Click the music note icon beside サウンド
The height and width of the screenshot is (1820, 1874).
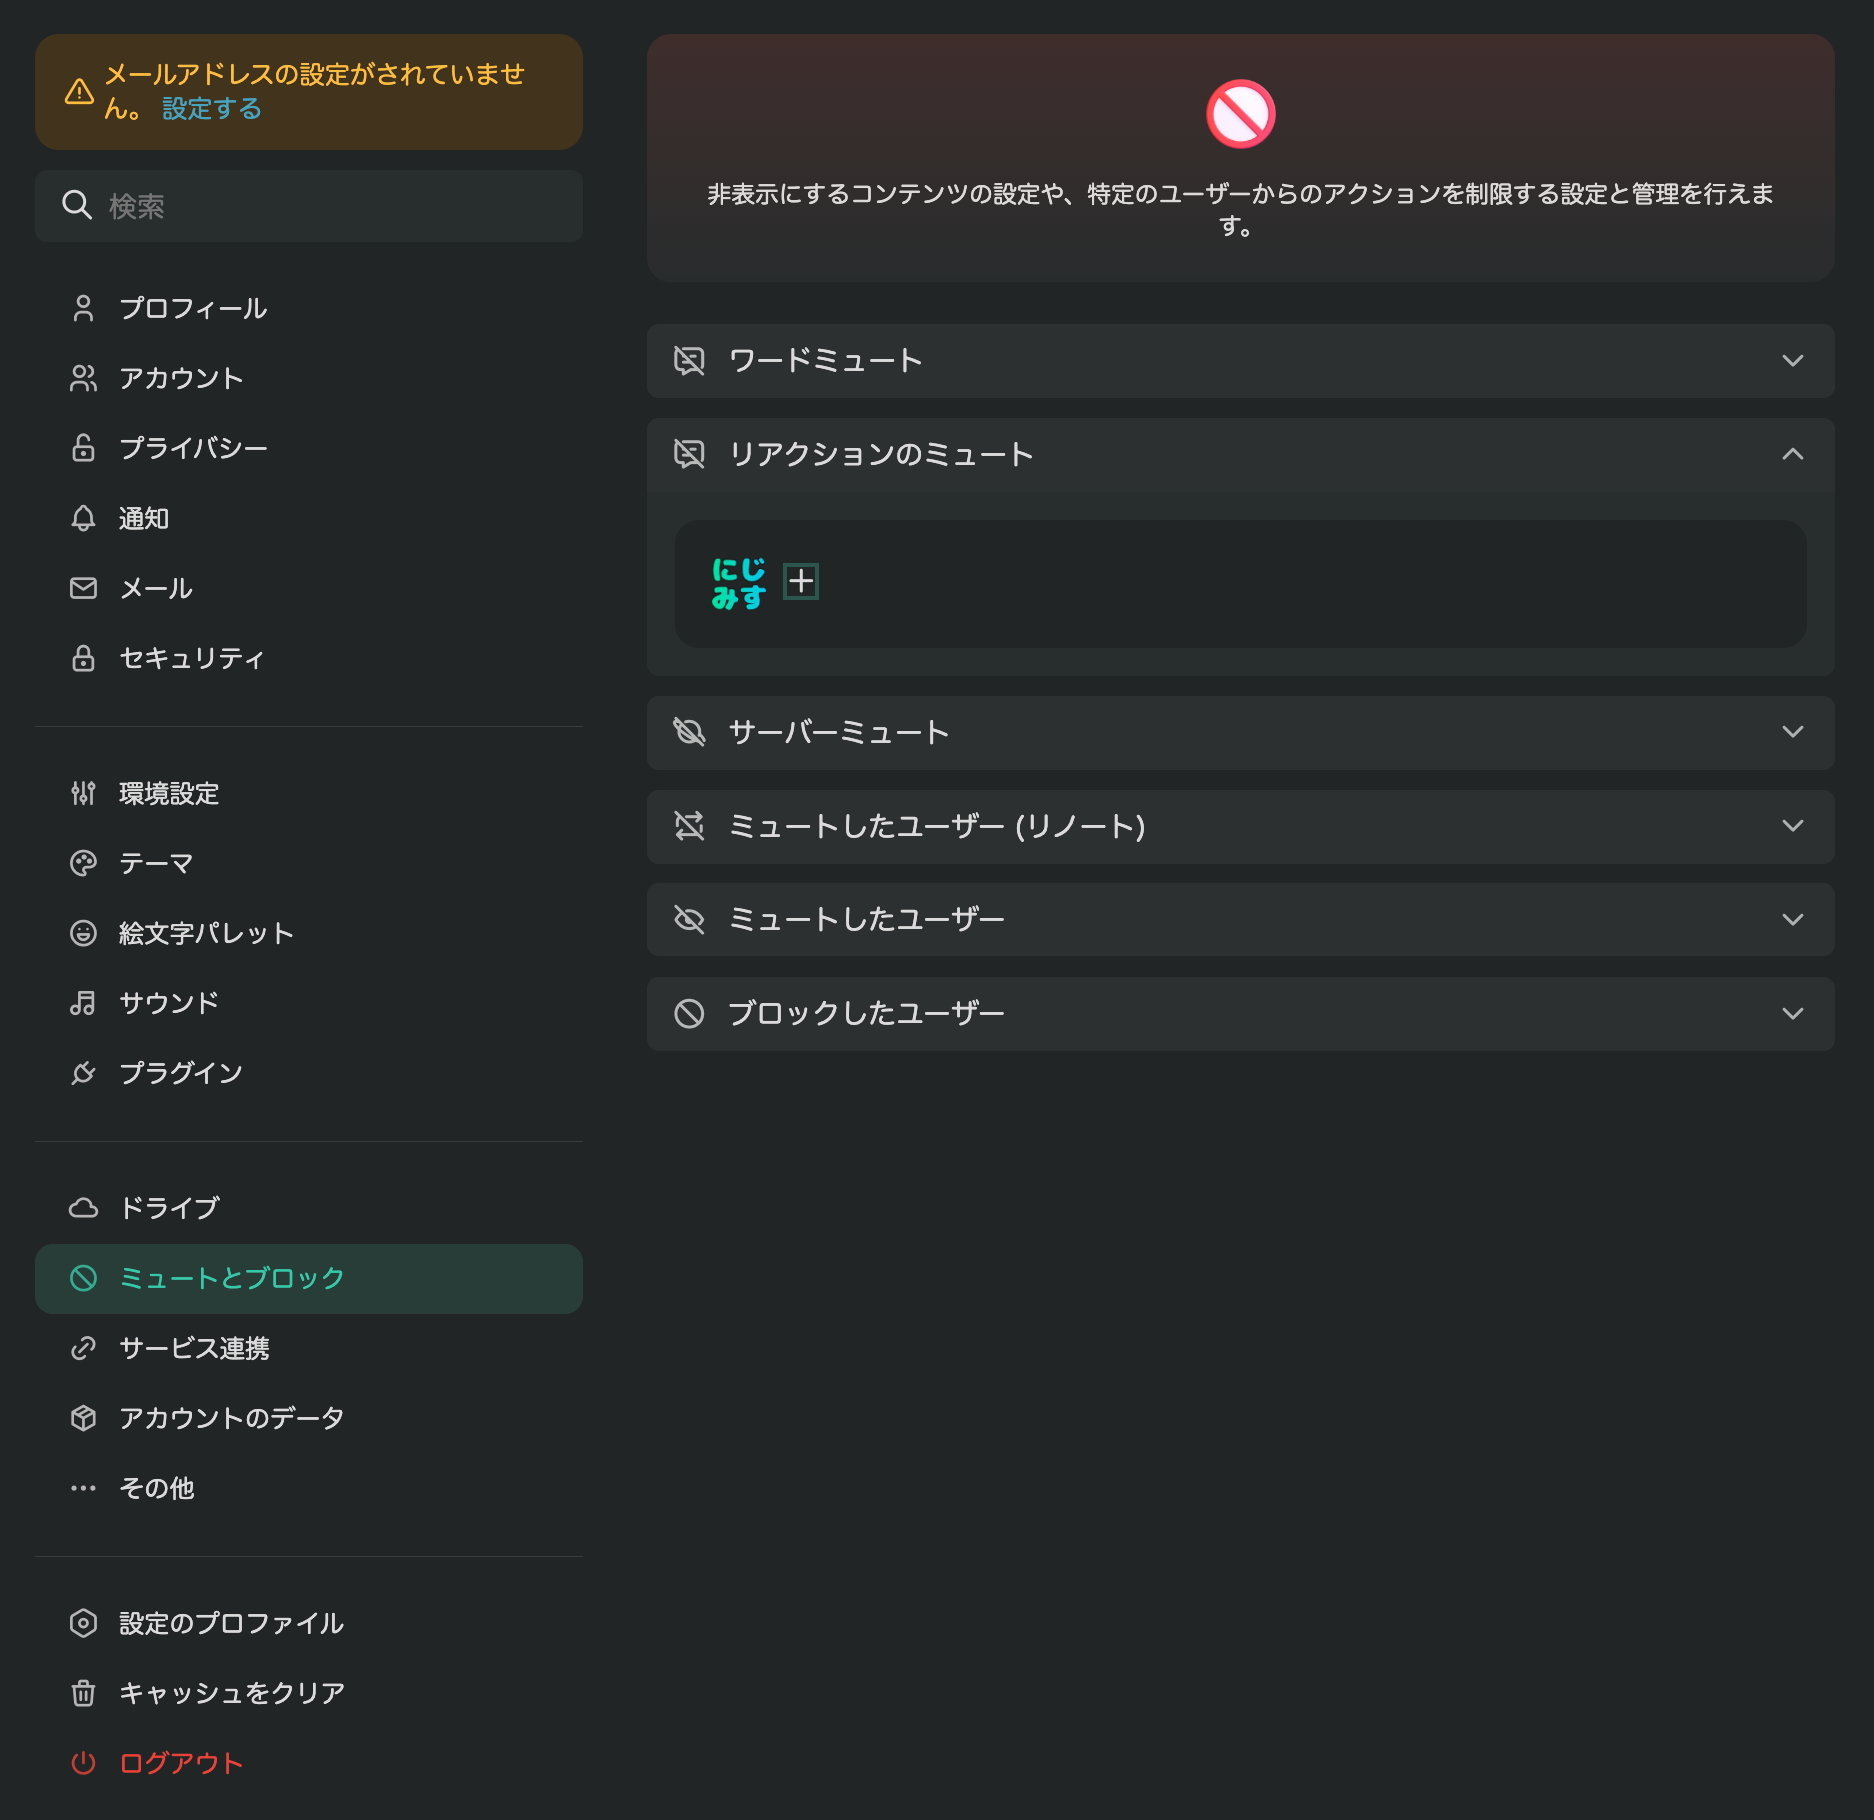coord(83,1003)
